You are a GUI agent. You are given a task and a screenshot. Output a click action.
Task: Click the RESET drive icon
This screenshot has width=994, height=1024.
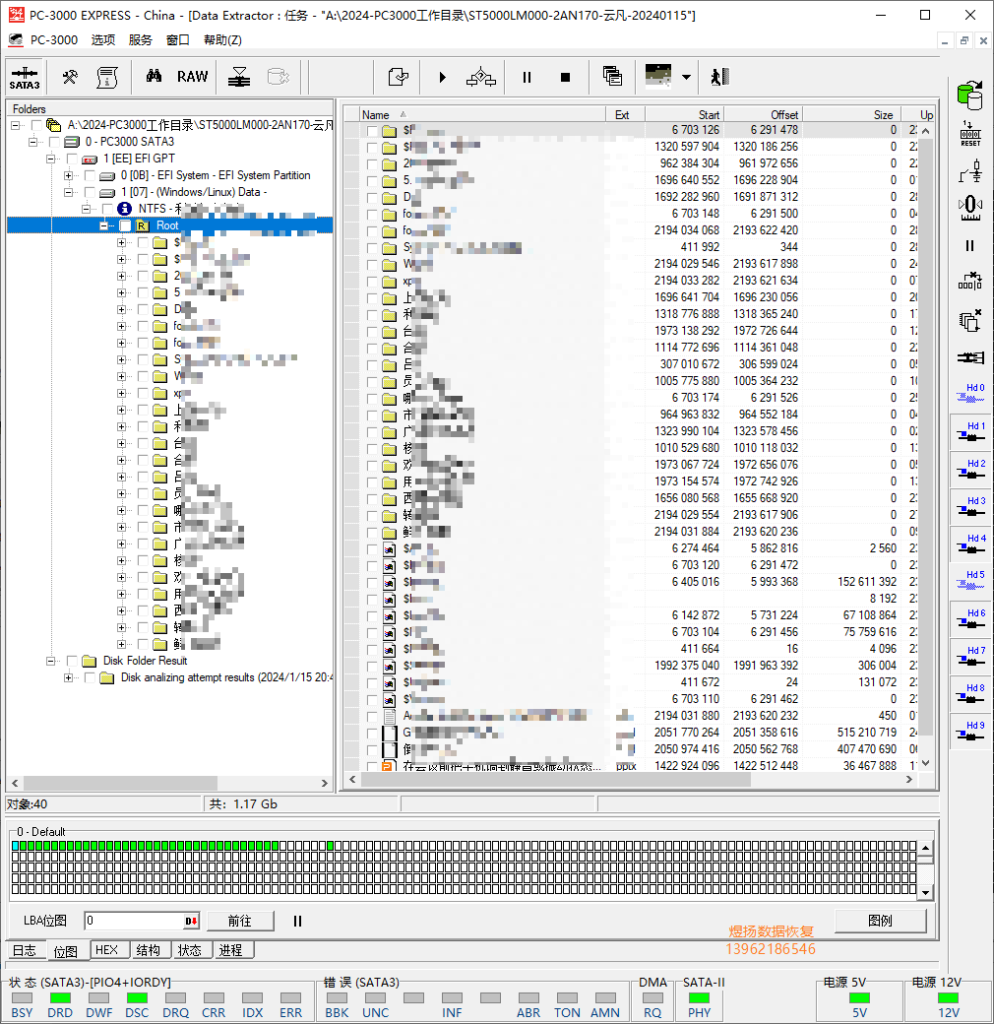(x=970, y=133)
